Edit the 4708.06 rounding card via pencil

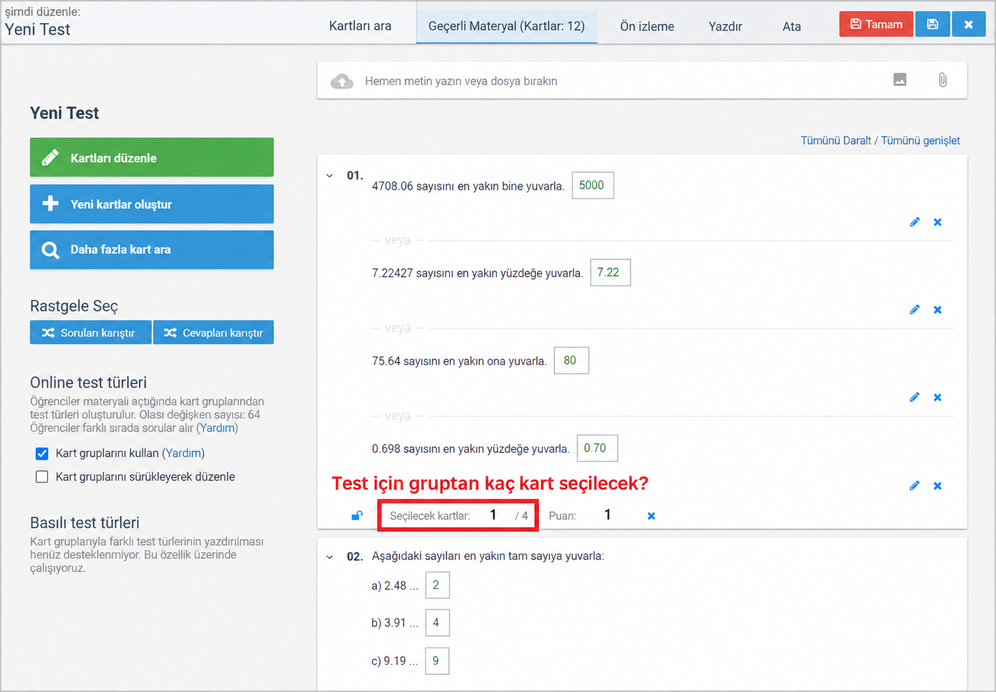(914, 222)
